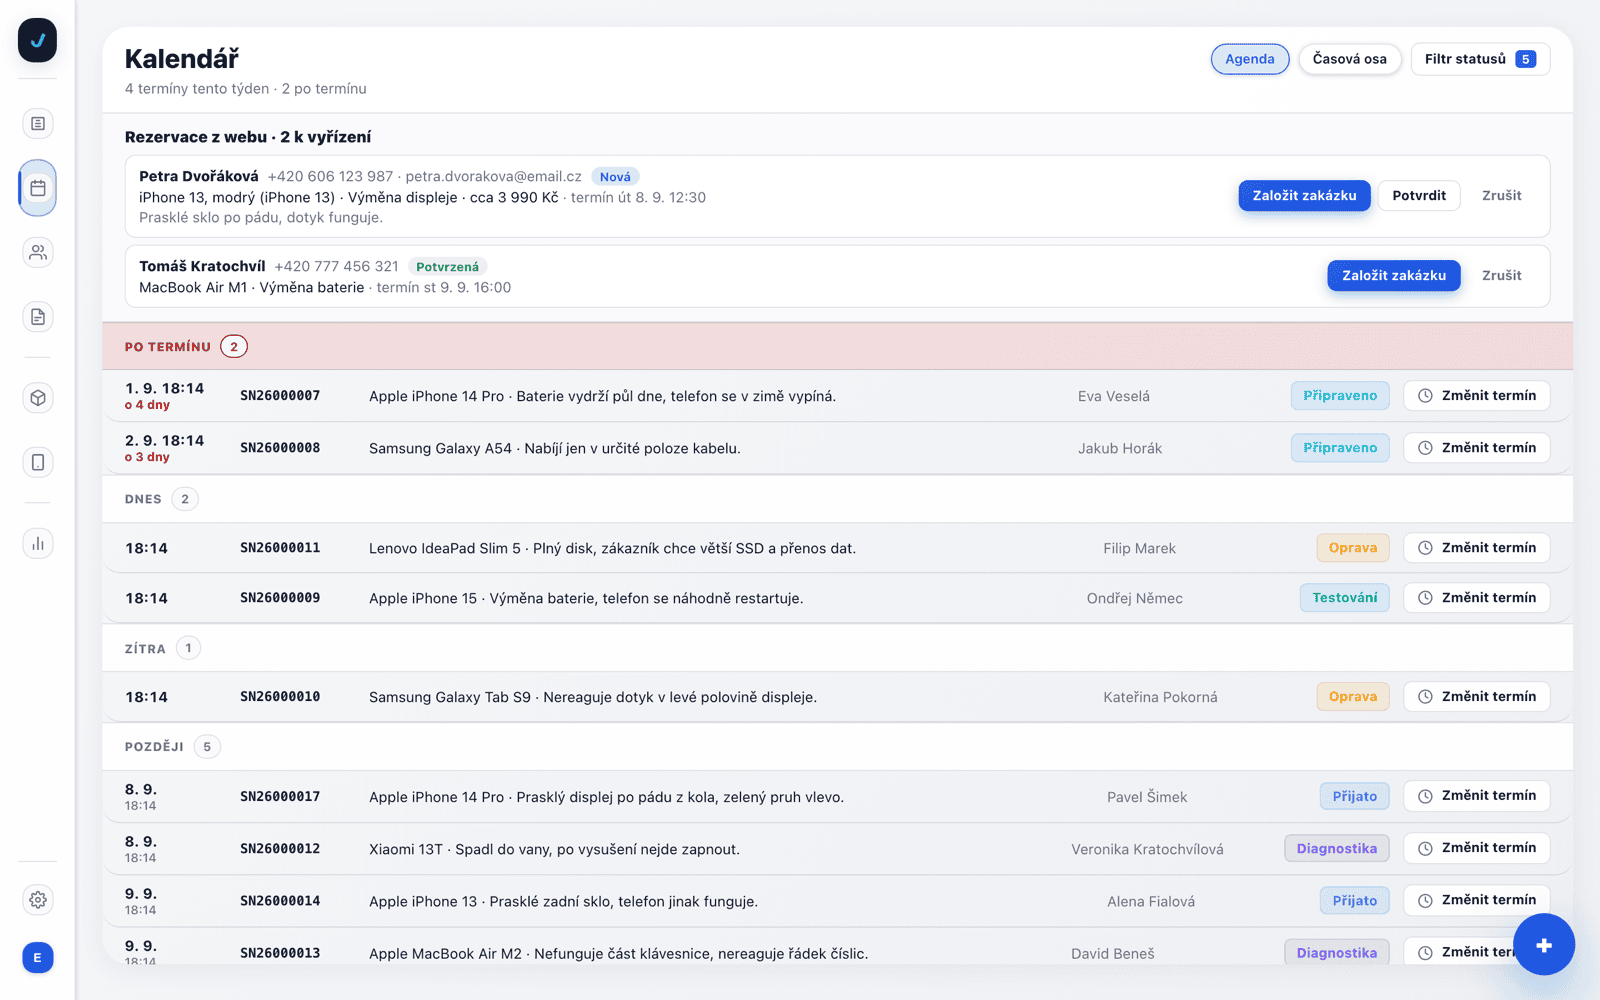1600x1000 pixels.
Task: Click the Po termínu section header
Action: pos(838,346)
